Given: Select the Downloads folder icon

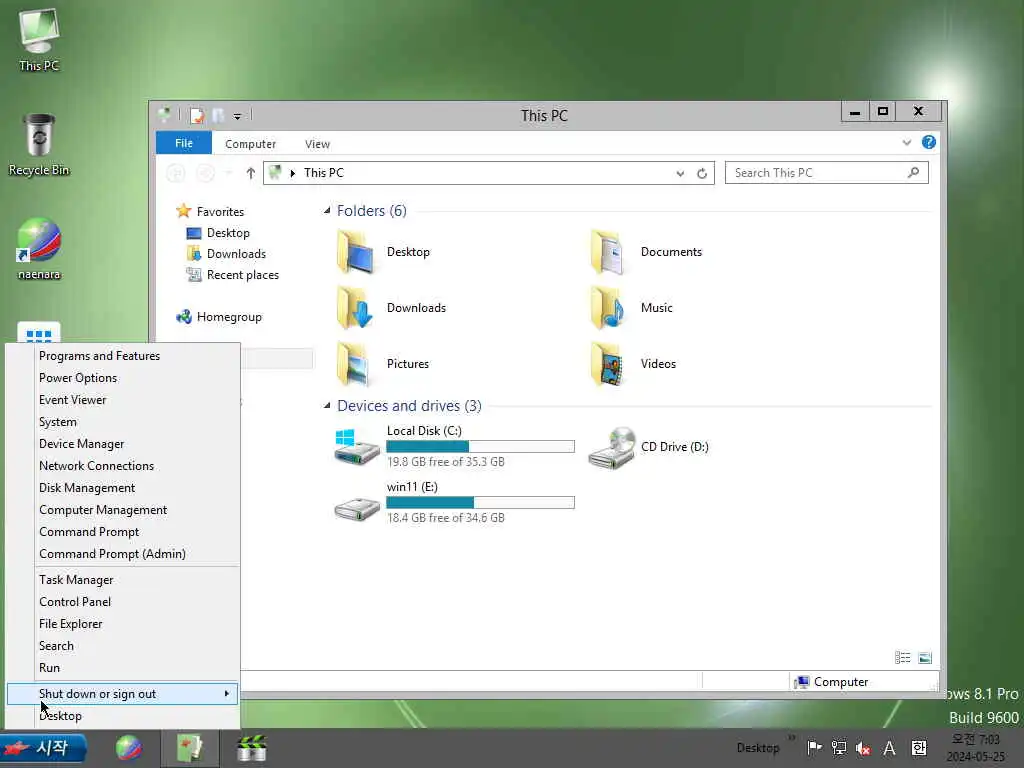Looking at the screenshot, I should point(355,308).
